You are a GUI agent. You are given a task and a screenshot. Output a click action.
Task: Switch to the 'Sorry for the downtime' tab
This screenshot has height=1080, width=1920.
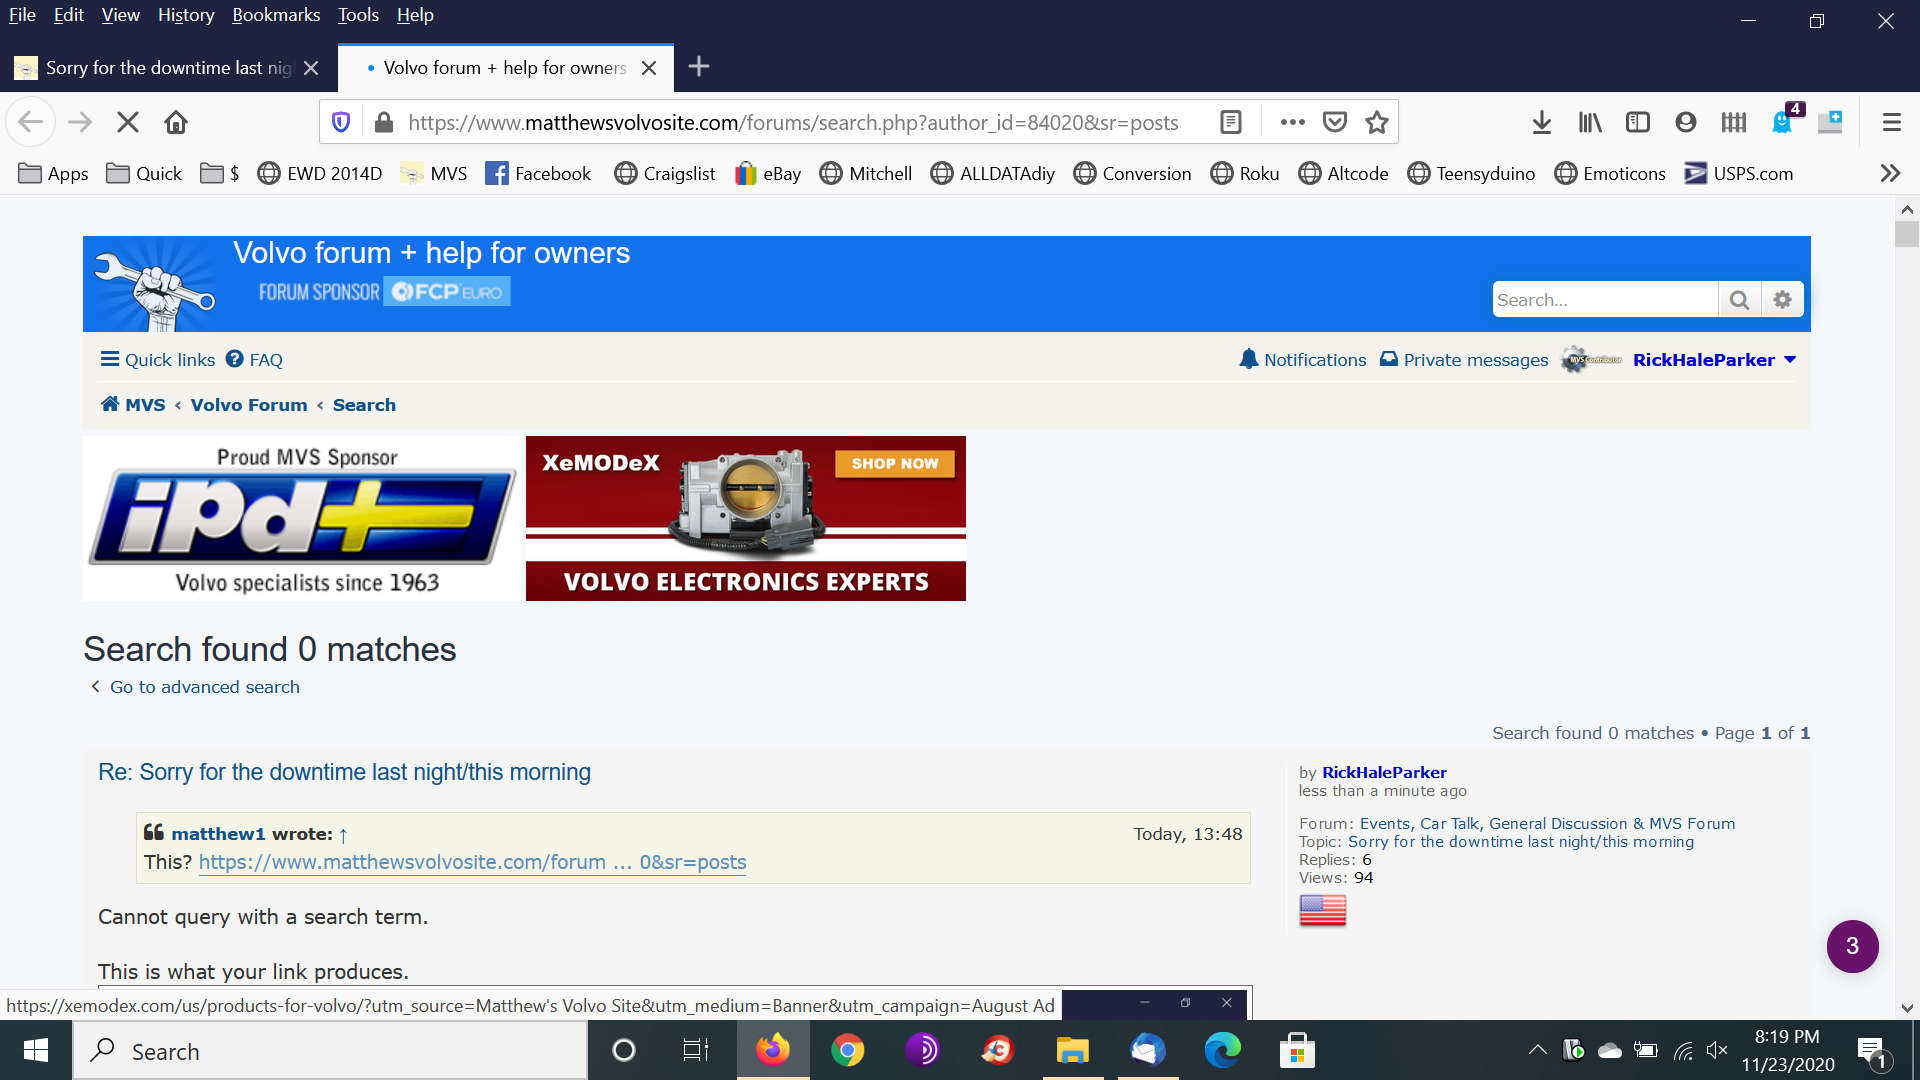[167, 68]
